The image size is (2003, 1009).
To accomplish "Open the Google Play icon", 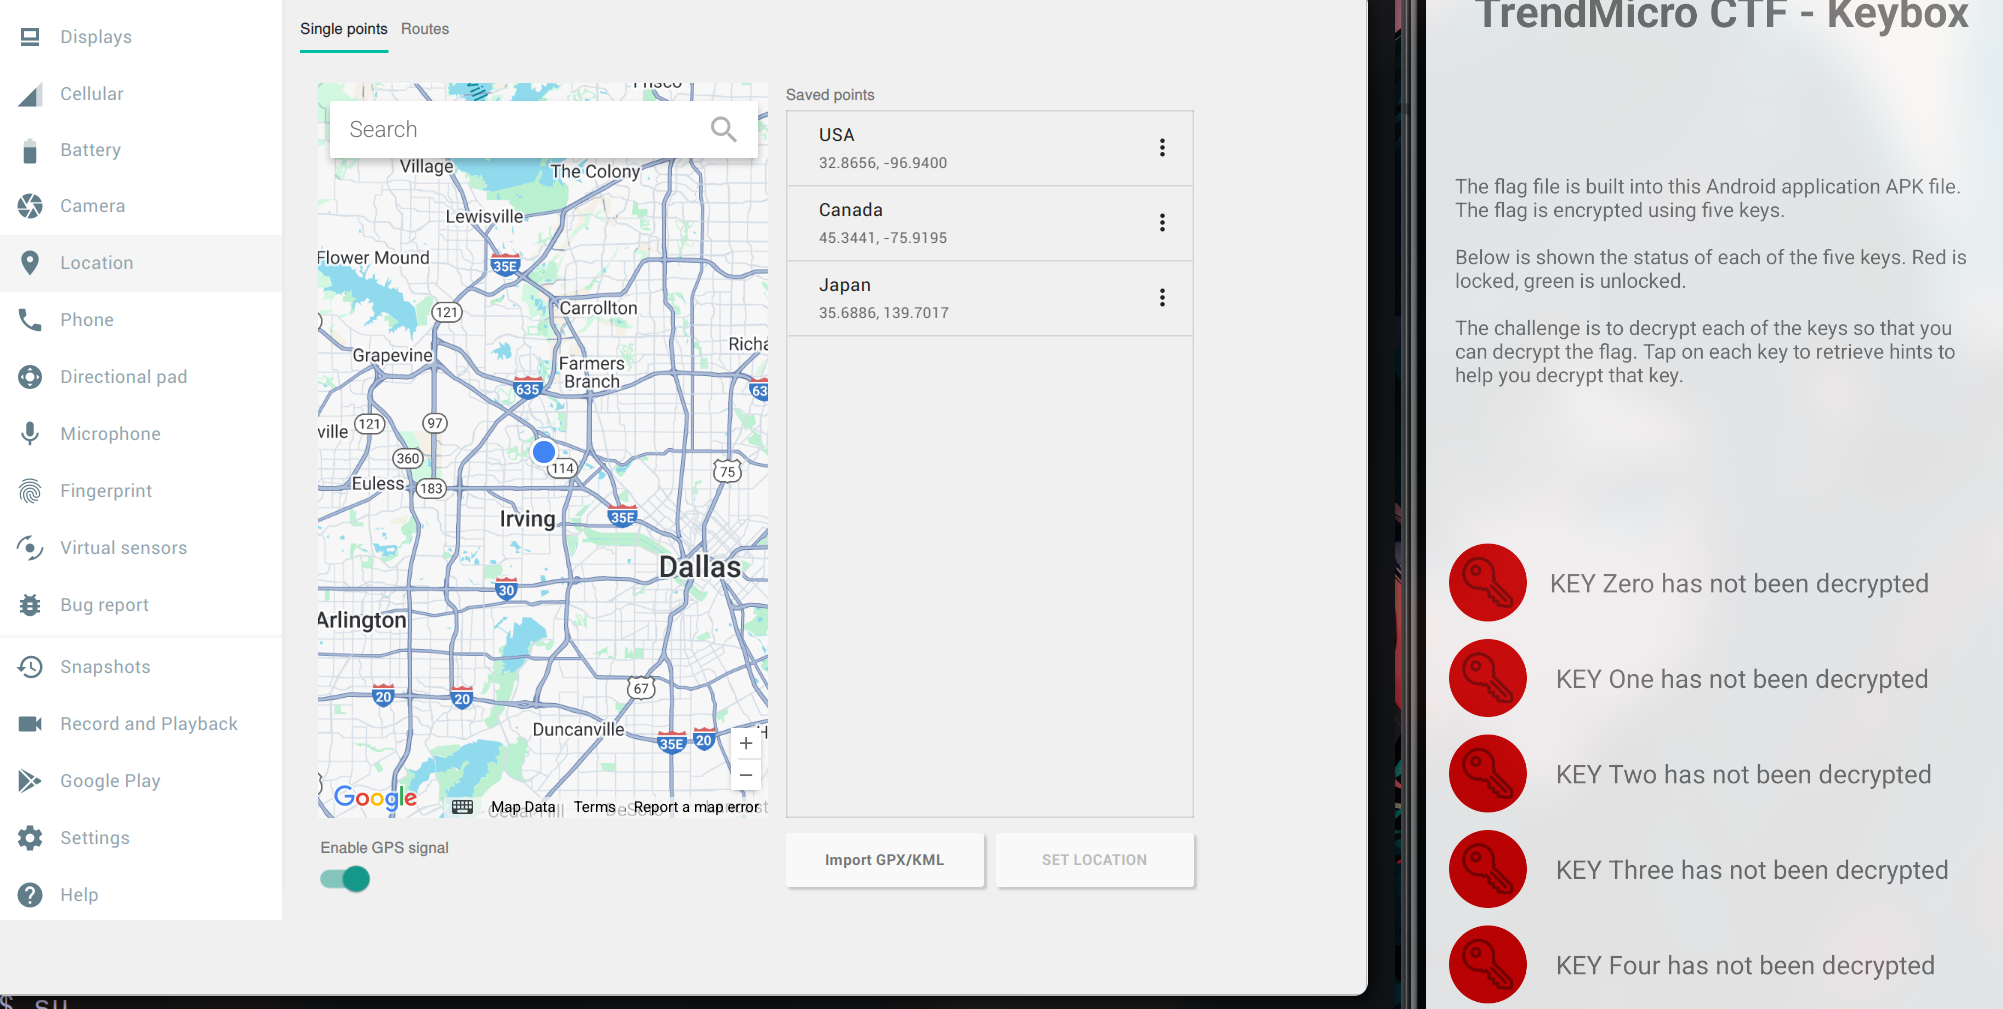I will 30,781.
